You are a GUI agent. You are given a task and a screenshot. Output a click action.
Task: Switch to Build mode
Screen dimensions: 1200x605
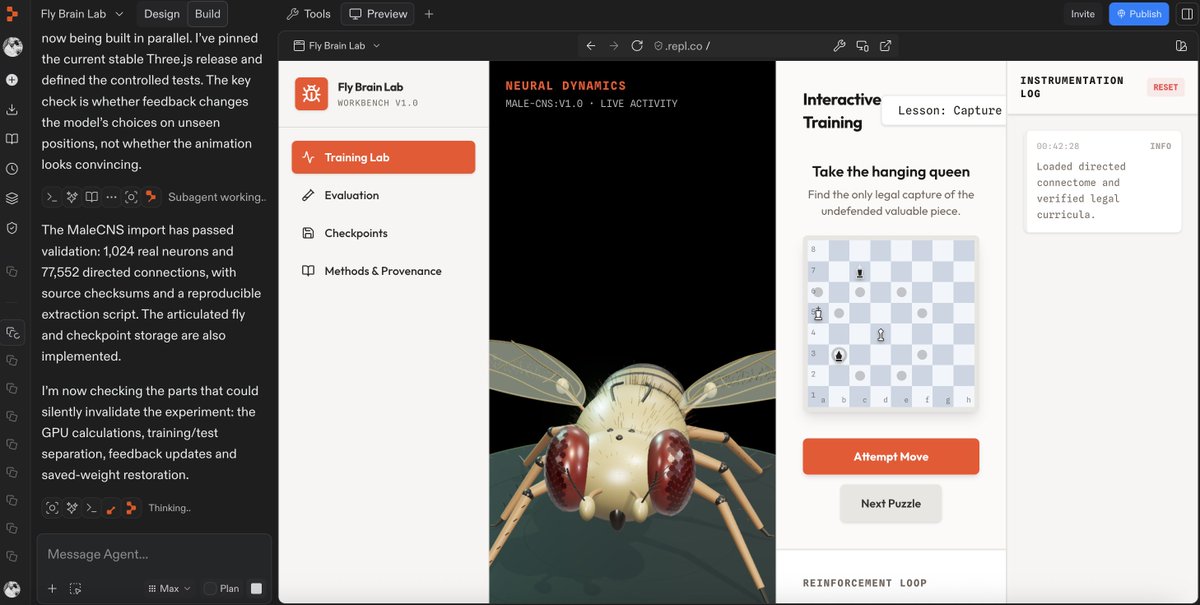click(208, 14)
